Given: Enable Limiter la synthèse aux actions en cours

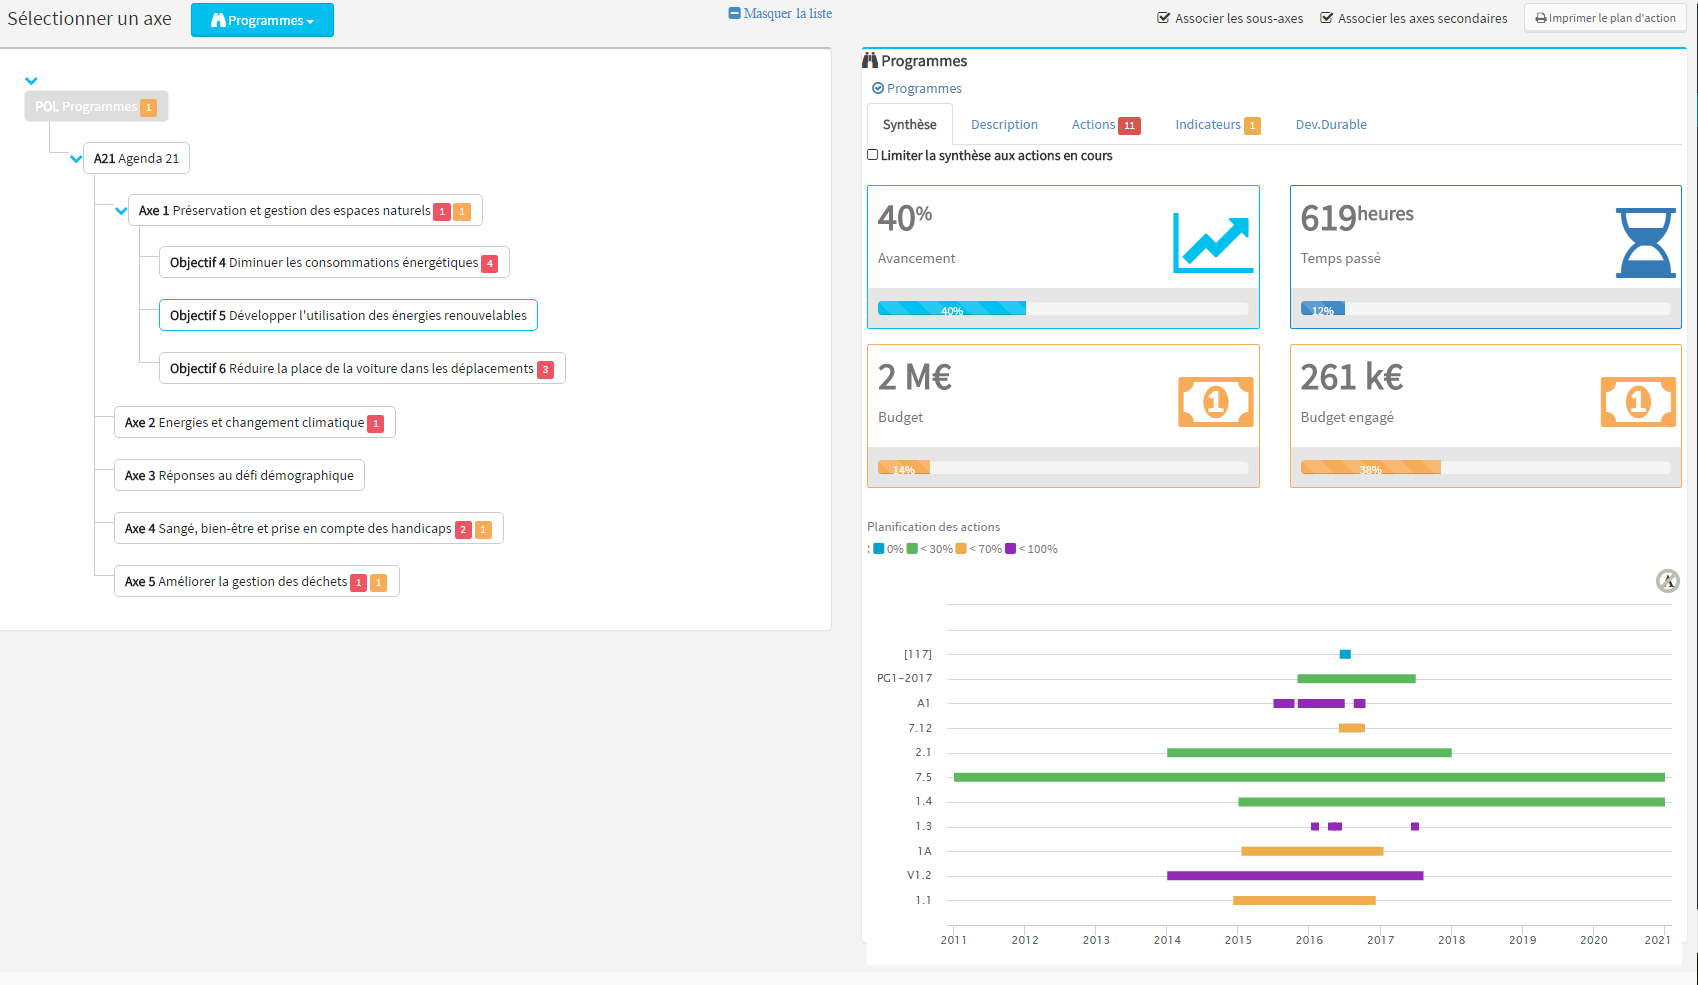Looking at the screenshot, I should pos(872,155).
